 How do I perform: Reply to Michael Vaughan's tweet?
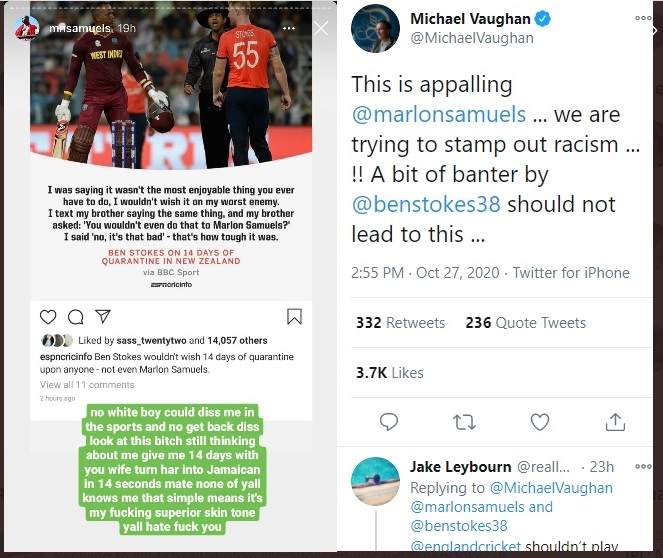(x=389, y=422)
